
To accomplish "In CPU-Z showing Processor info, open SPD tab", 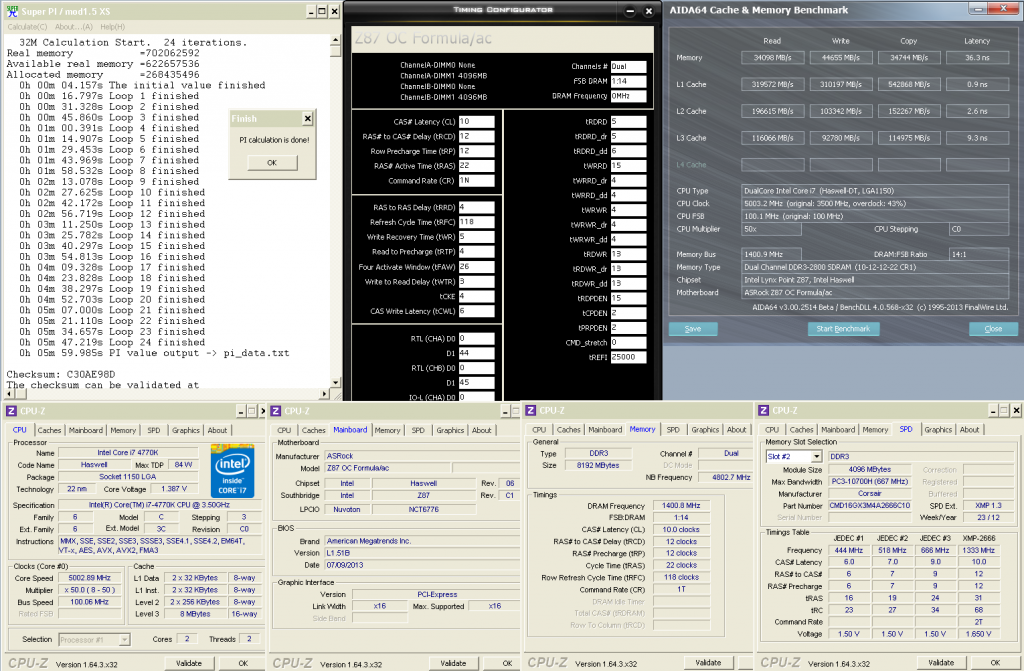I will coord(153,430).
